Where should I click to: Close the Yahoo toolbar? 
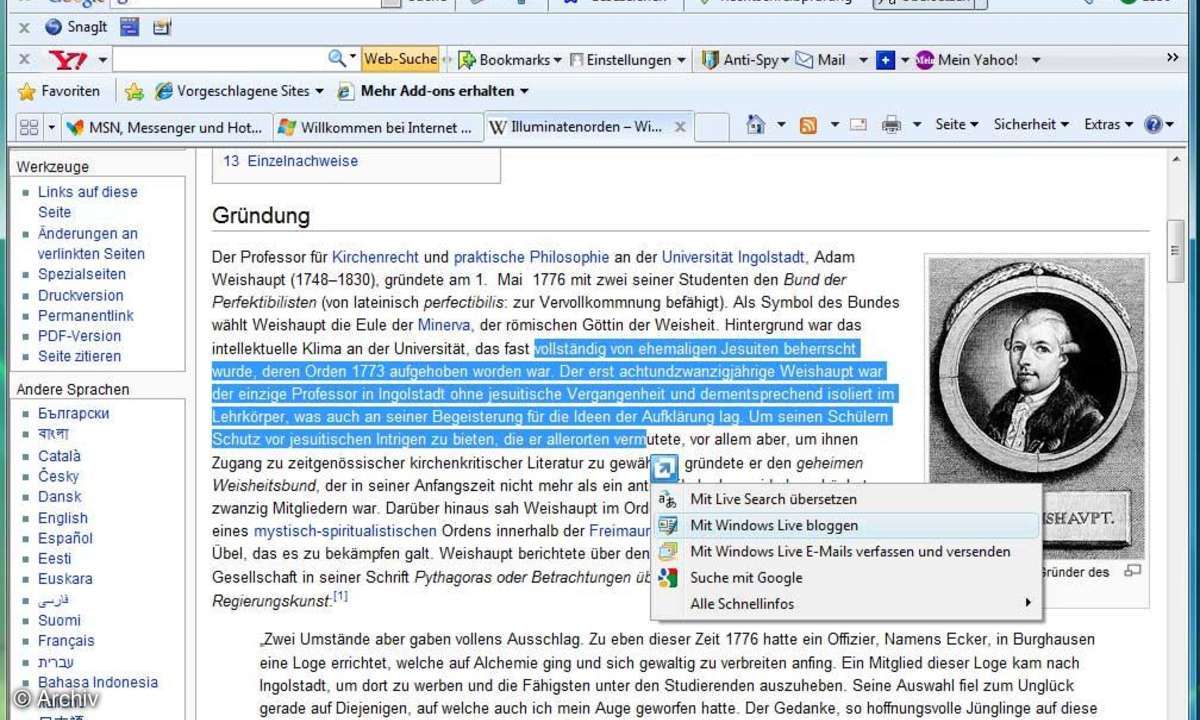coord(24,60)
